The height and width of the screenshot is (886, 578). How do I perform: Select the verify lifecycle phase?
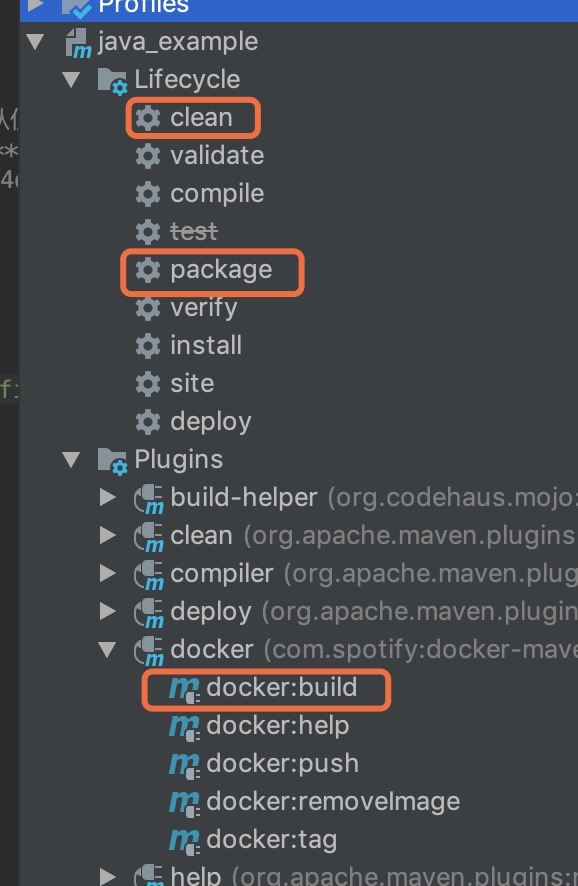pyautogui.click(x=204, y=309)
